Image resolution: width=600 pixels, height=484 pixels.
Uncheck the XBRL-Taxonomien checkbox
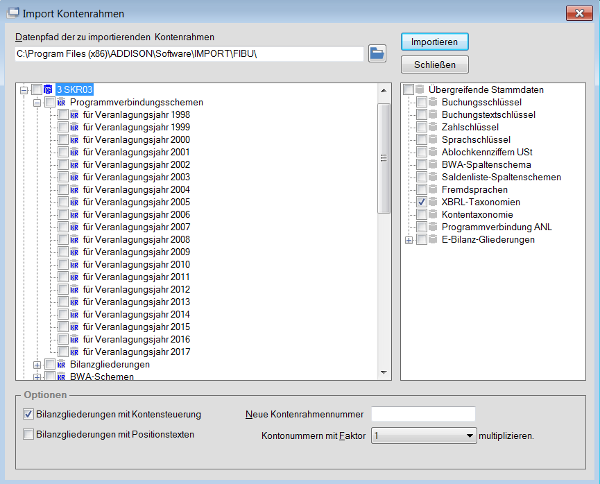click(x=422, y=202)
